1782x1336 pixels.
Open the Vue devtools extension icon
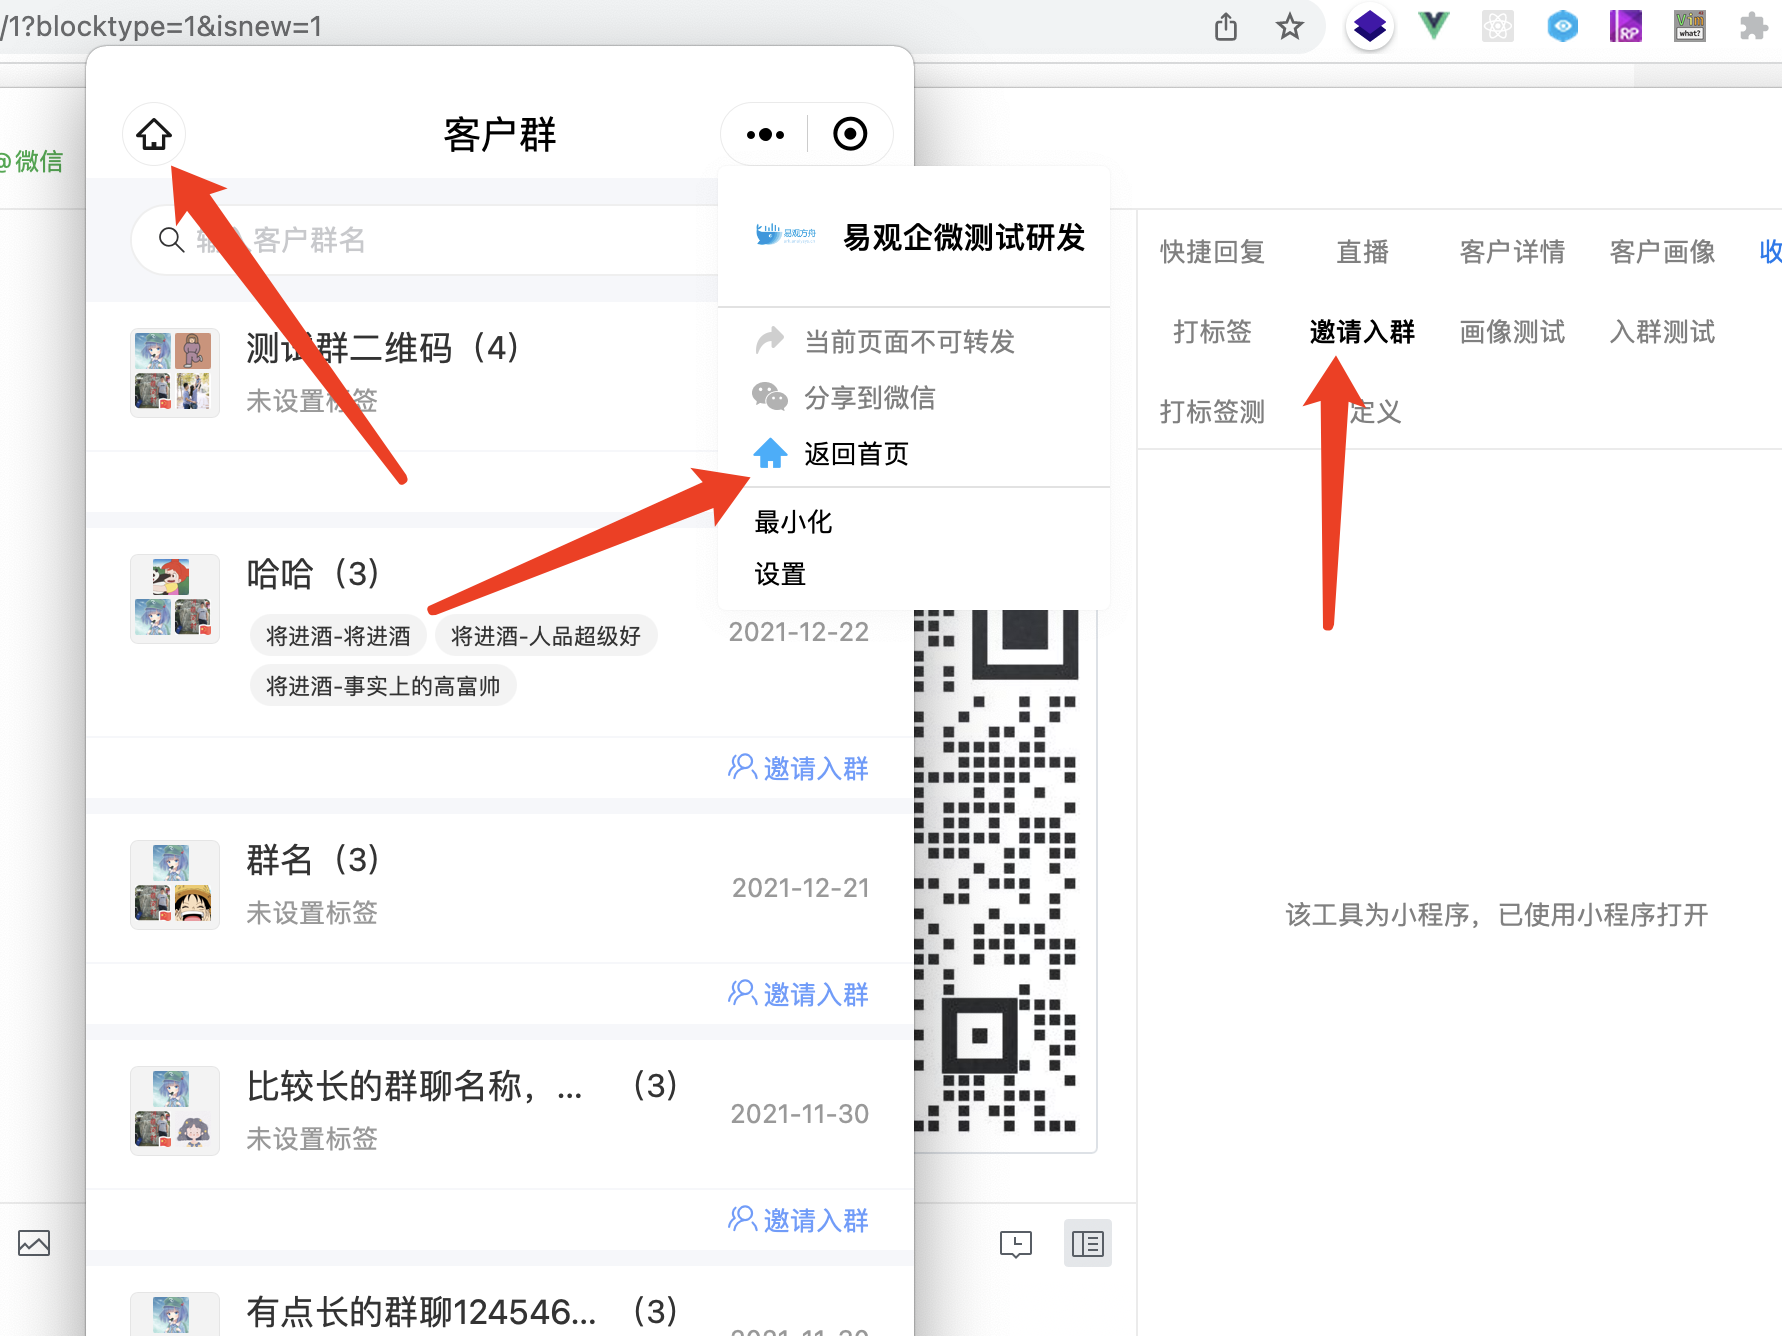click(1434, 26)
